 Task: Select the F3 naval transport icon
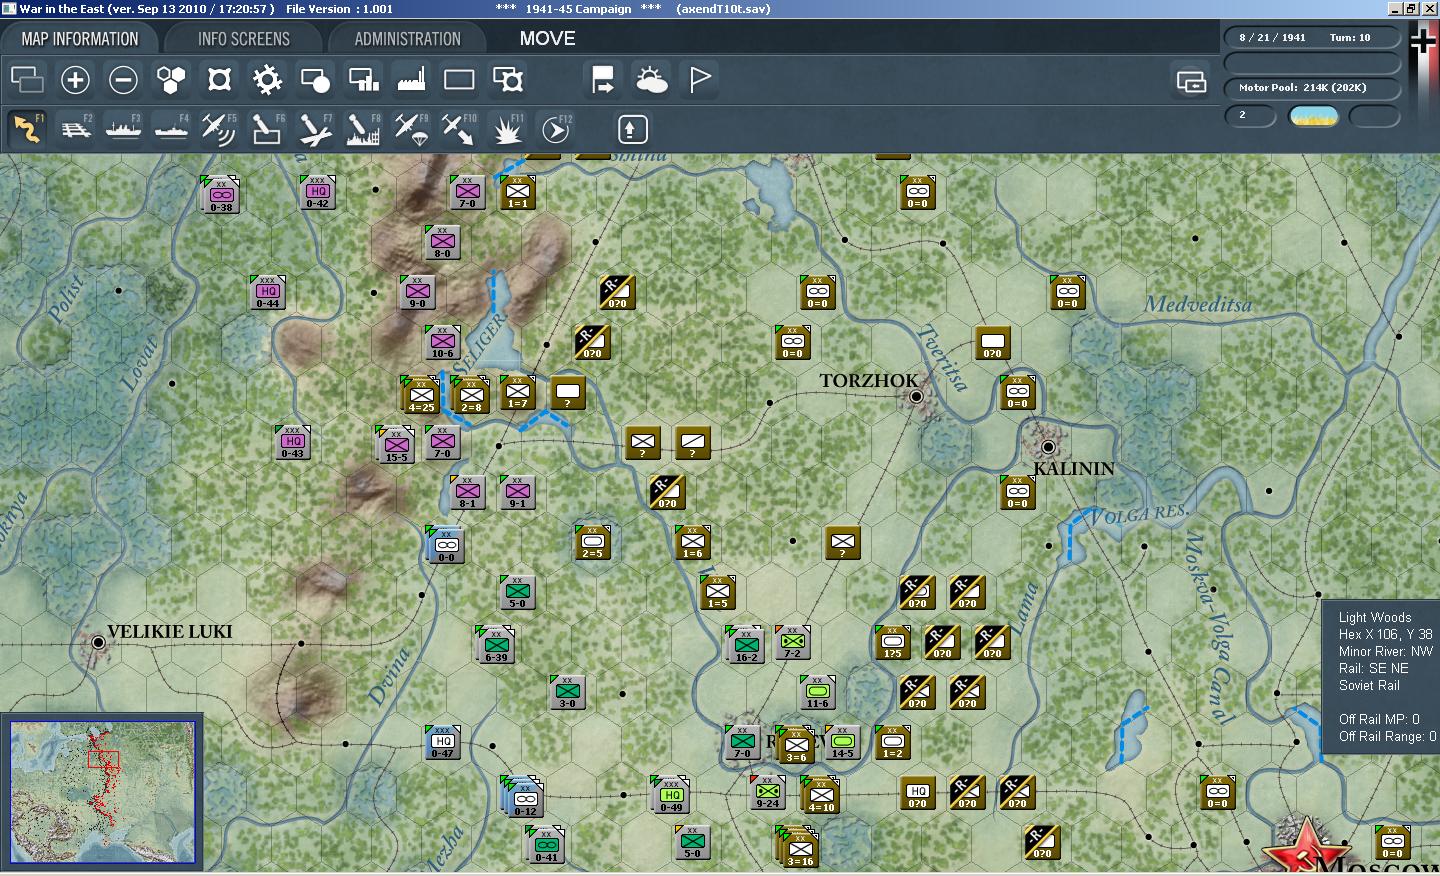pyautogui.click(x=123, y=129)
